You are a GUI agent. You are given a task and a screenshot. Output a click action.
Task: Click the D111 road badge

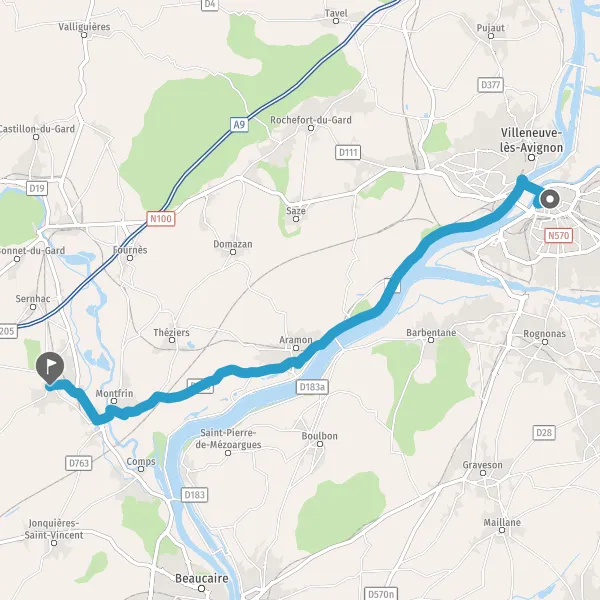[x=348, y=152]
